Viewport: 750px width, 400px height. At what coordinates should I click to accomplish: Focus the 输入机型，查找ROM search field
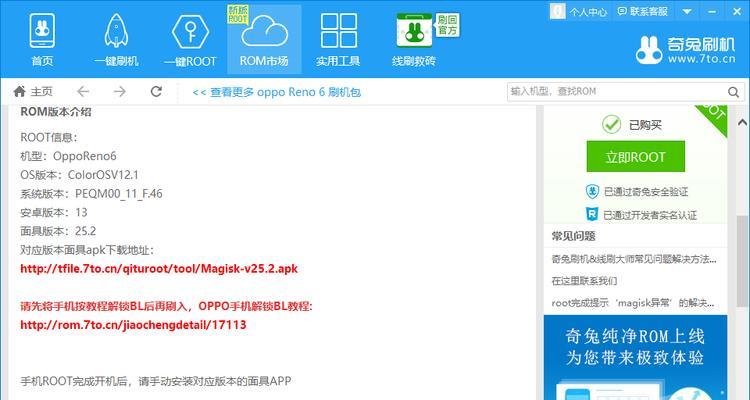617,91
